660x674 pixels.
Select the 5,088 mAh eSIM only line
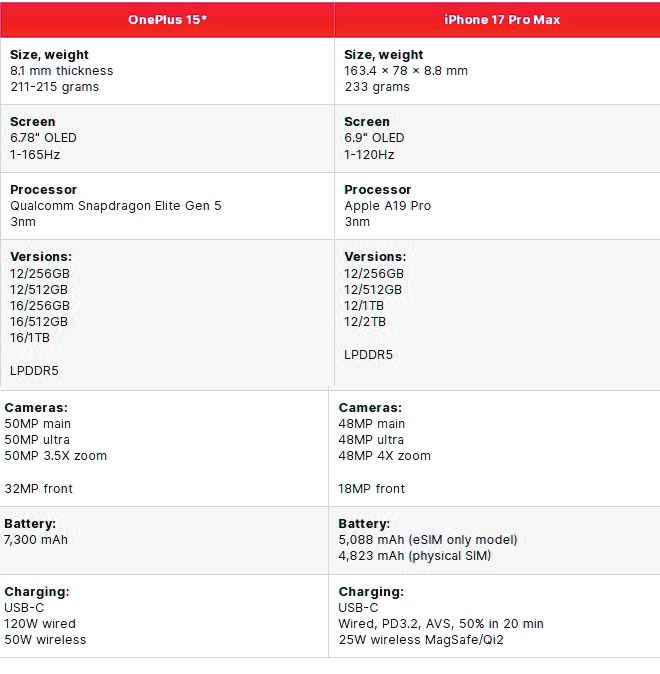pyautogui.click(x=428, y=540)
